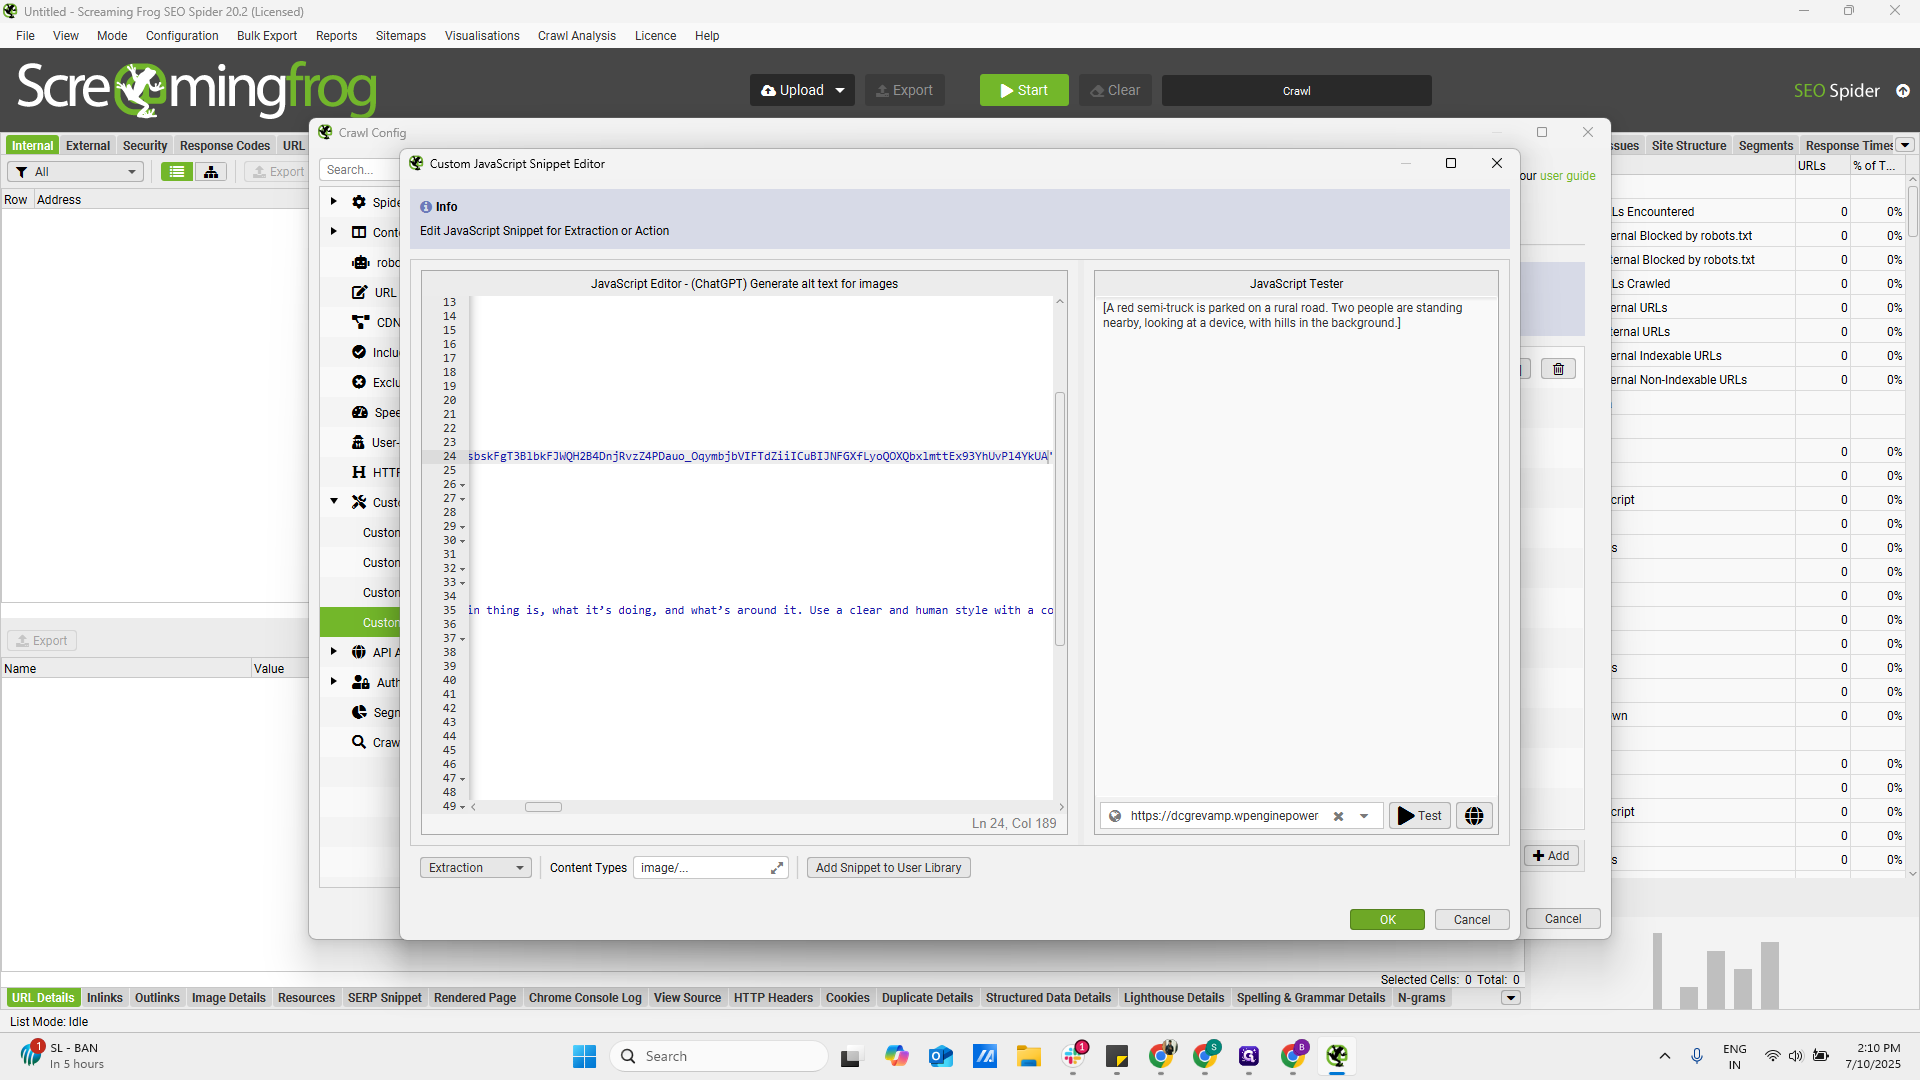Screen dimensions: 1920x1080
Task: Switch to Response Codes tab
Action: tap(224, 146)
